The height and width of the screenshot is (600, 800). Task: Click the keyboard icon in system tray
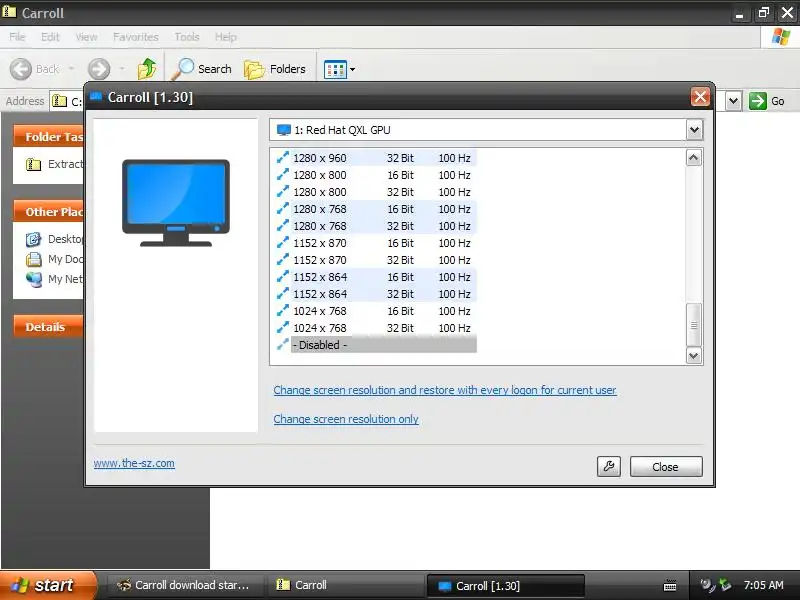[x=670, y=585]
